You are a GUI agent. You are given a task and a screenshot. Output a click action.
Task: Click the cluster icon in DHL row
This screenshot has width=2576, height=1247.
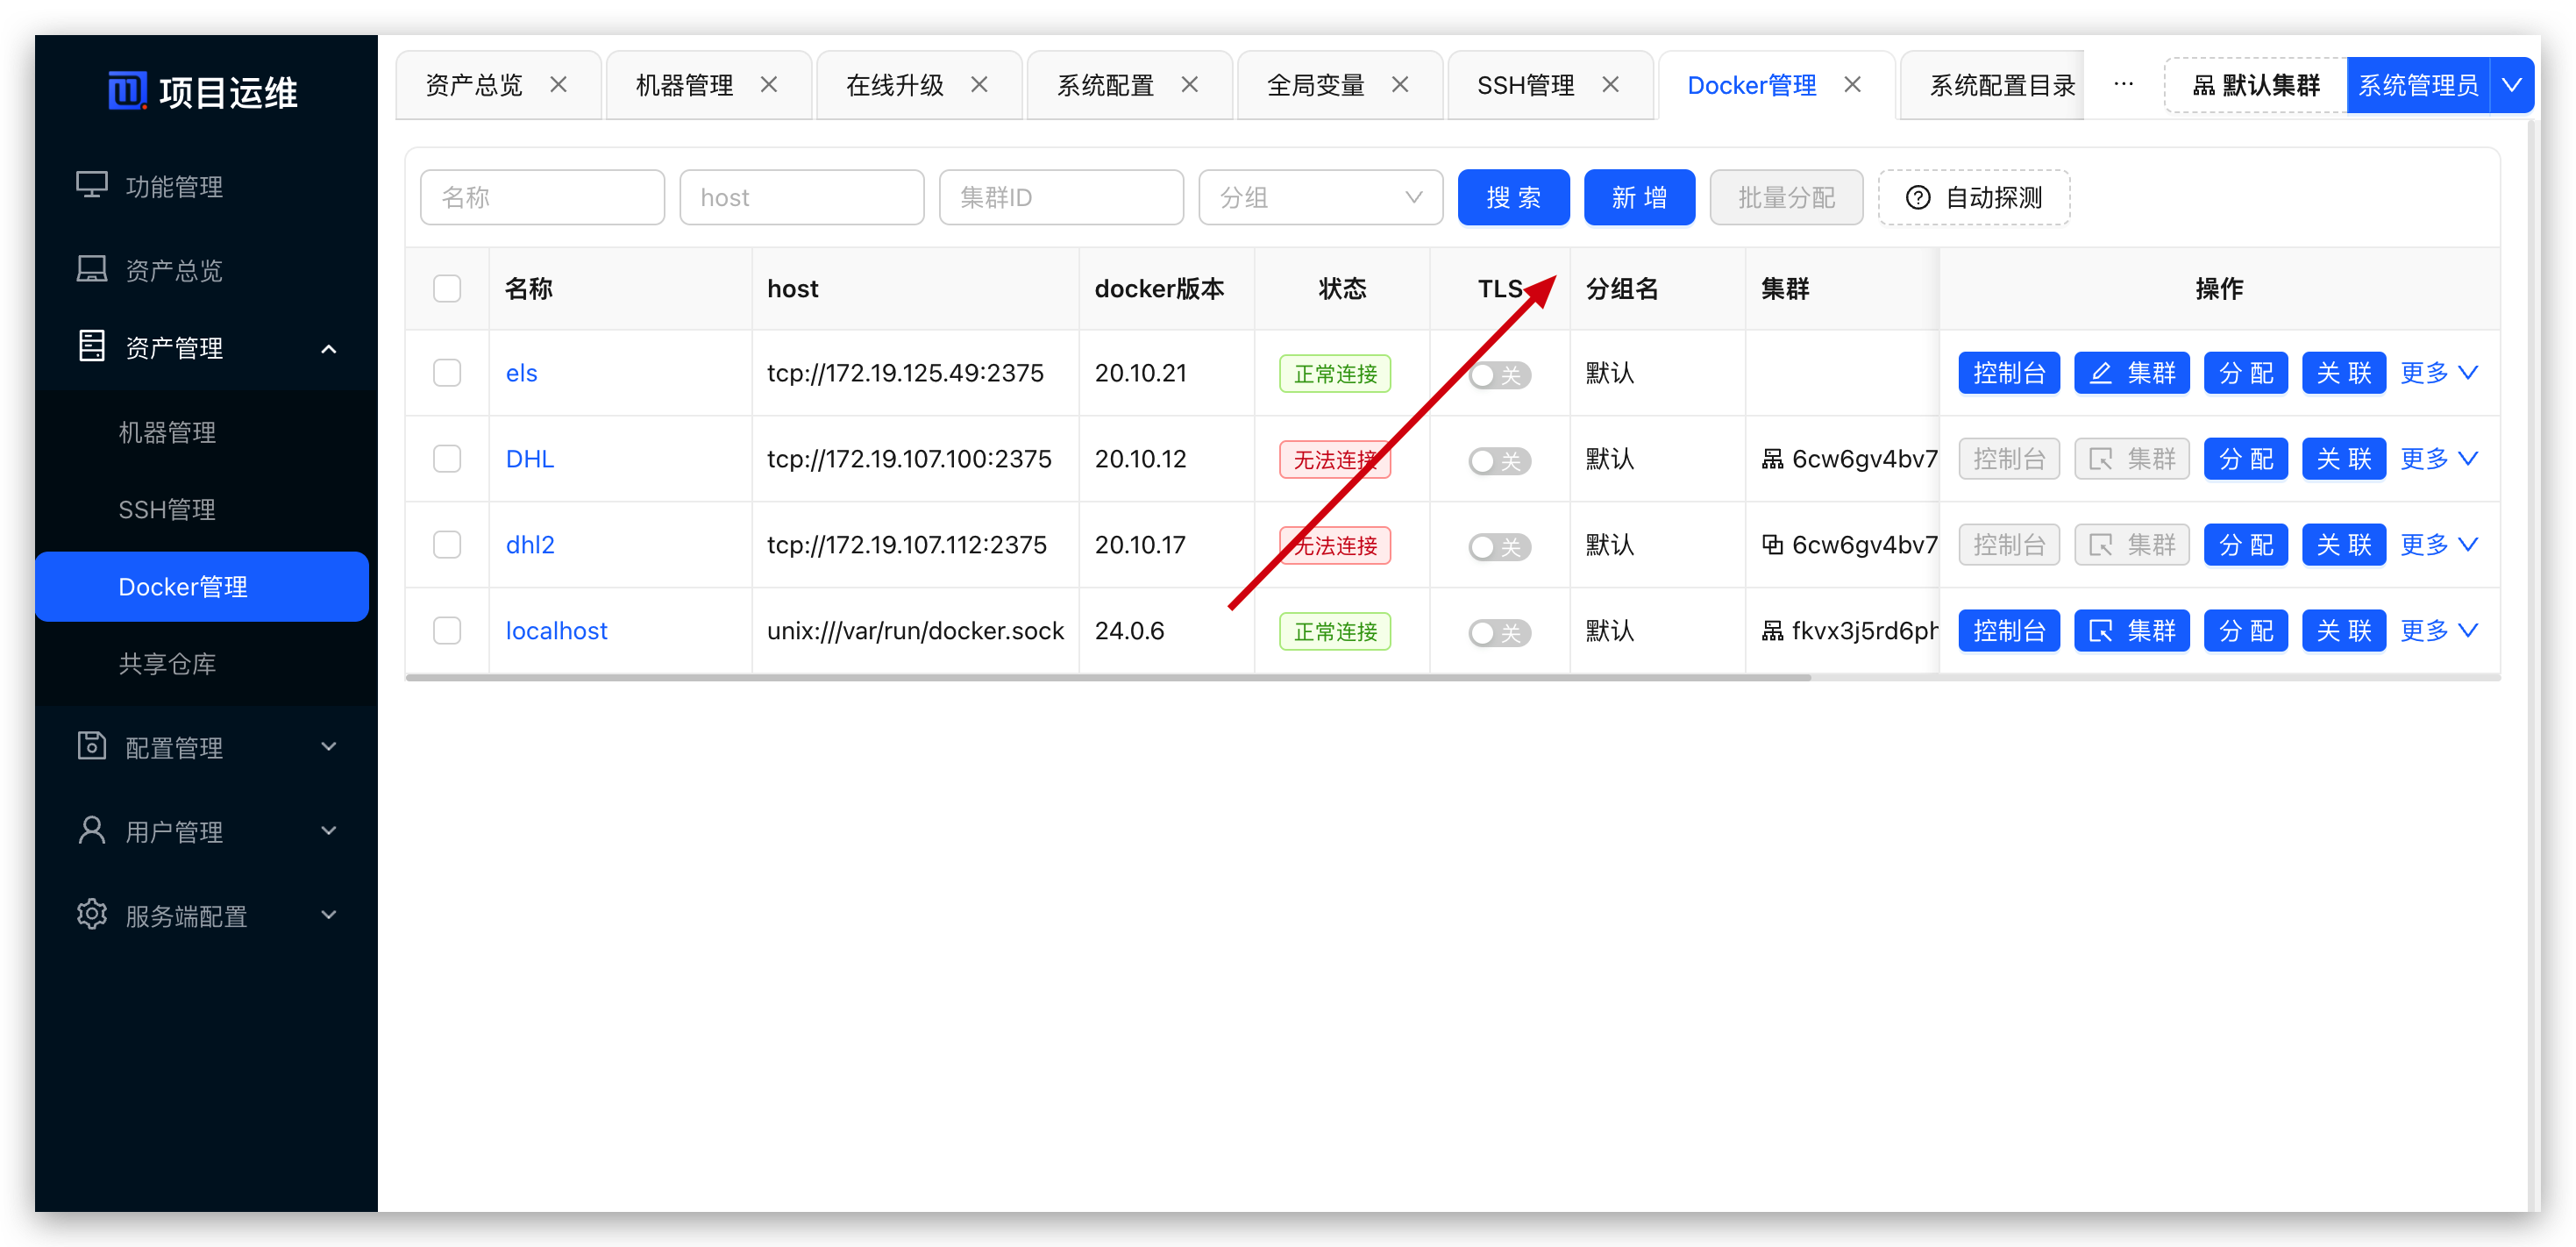click(x=1772, y=459)
